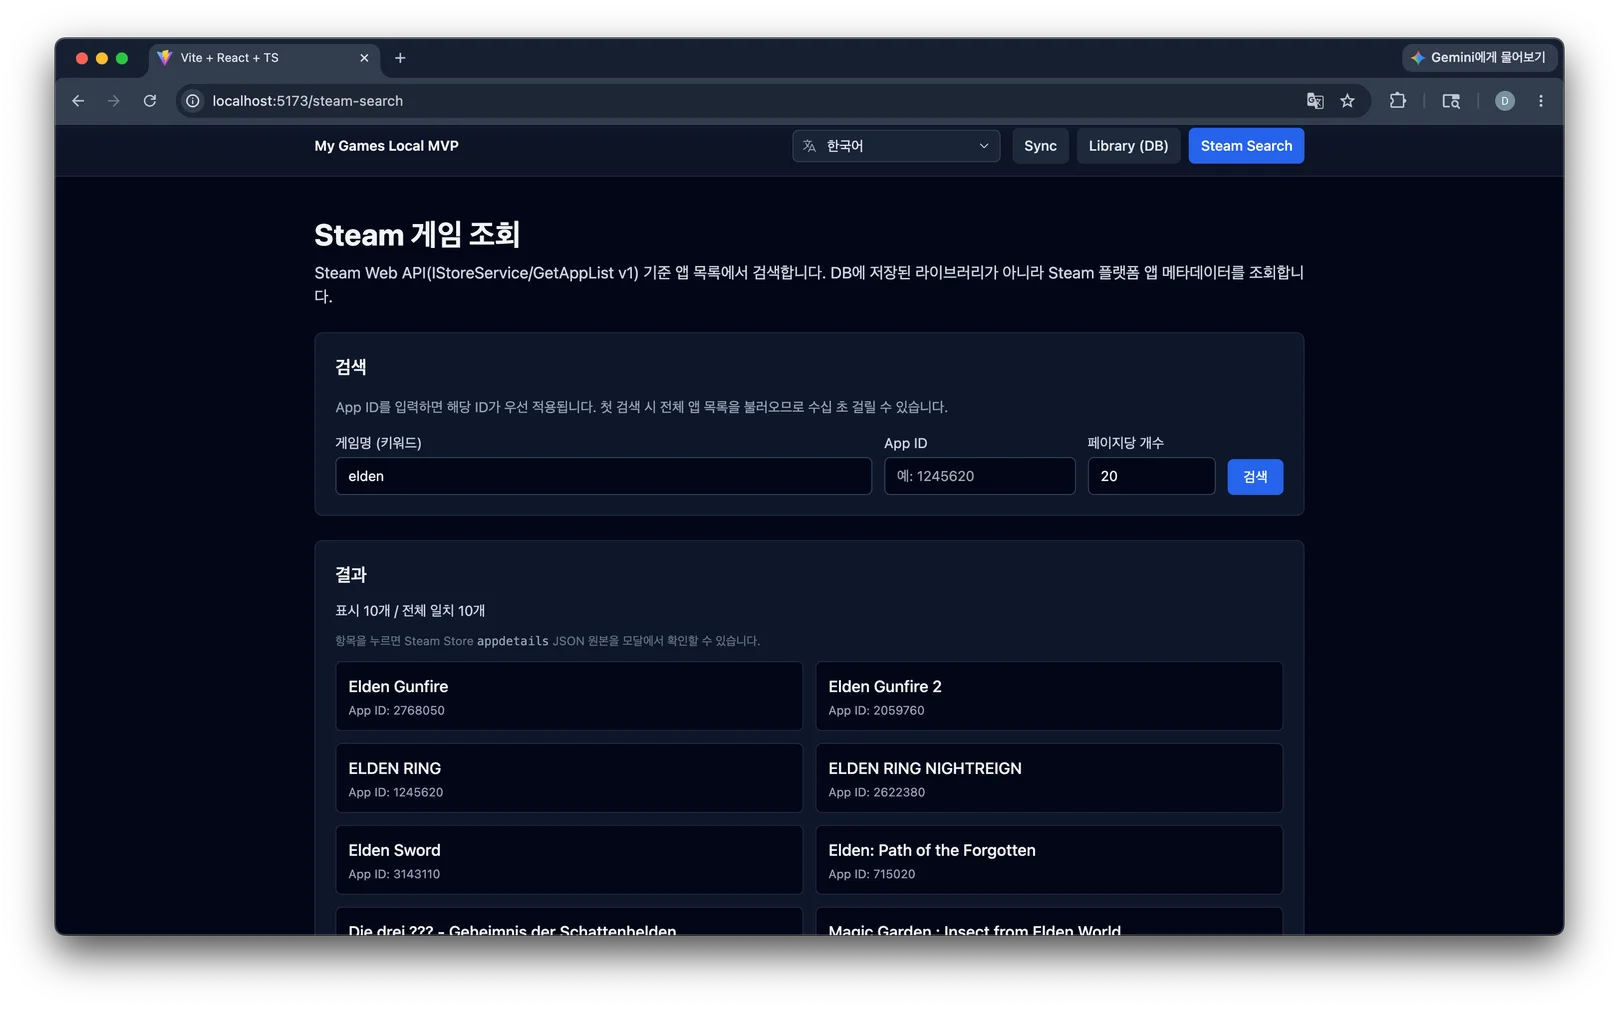The image size is (1620, 1009).
Task: Click the Sync button
Action: click(1040, 146)
